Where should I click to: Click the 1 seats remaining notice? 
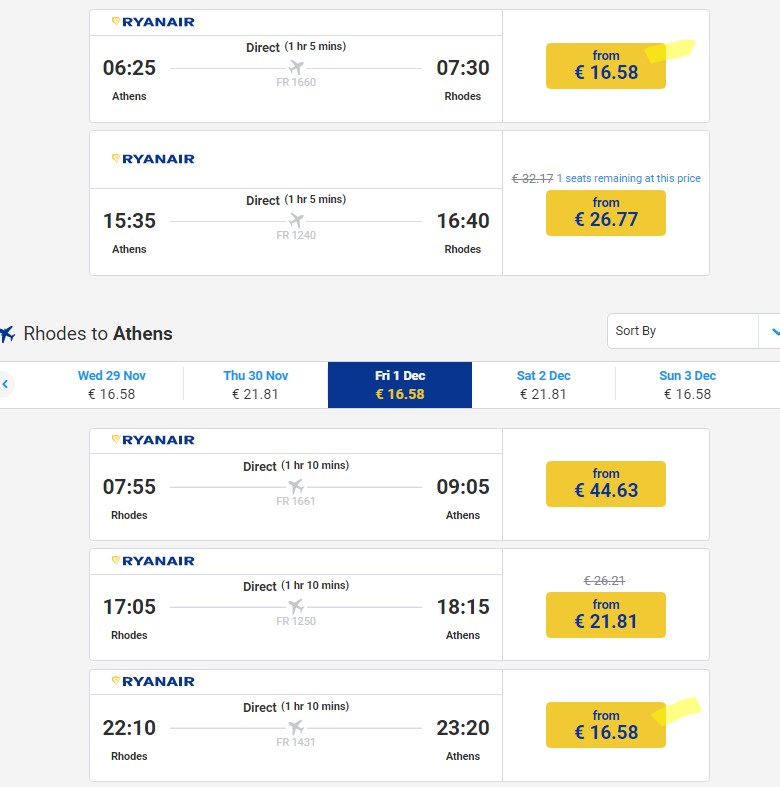click(x=629, y=179)
